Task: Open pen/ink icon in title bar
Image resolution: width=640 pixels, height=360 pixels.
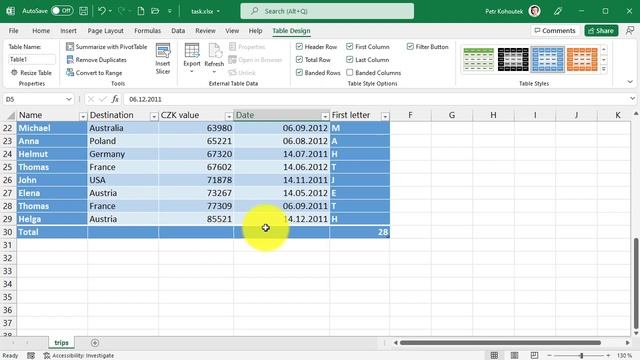Action: click(558, 11)
